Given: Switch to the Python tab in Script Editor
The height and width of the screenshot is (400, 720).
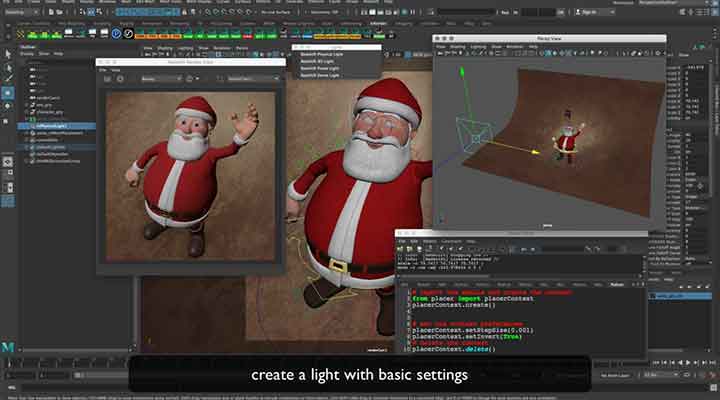Looking at the screenshot, I should coord(617,284).
